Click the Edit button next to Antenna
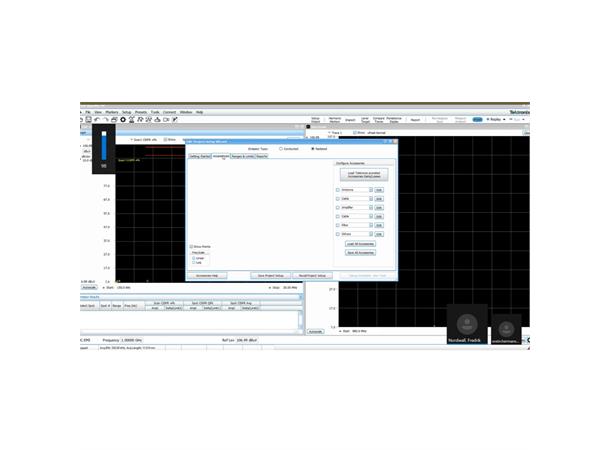This screenshot has width=610, height=450. coord(379,189)
